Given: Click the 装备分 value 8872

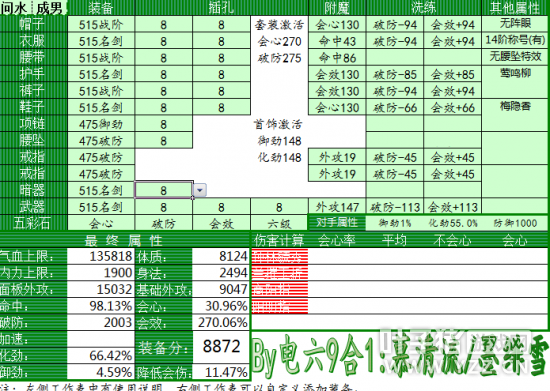Looking at the screenshot, I should (221, 347).
